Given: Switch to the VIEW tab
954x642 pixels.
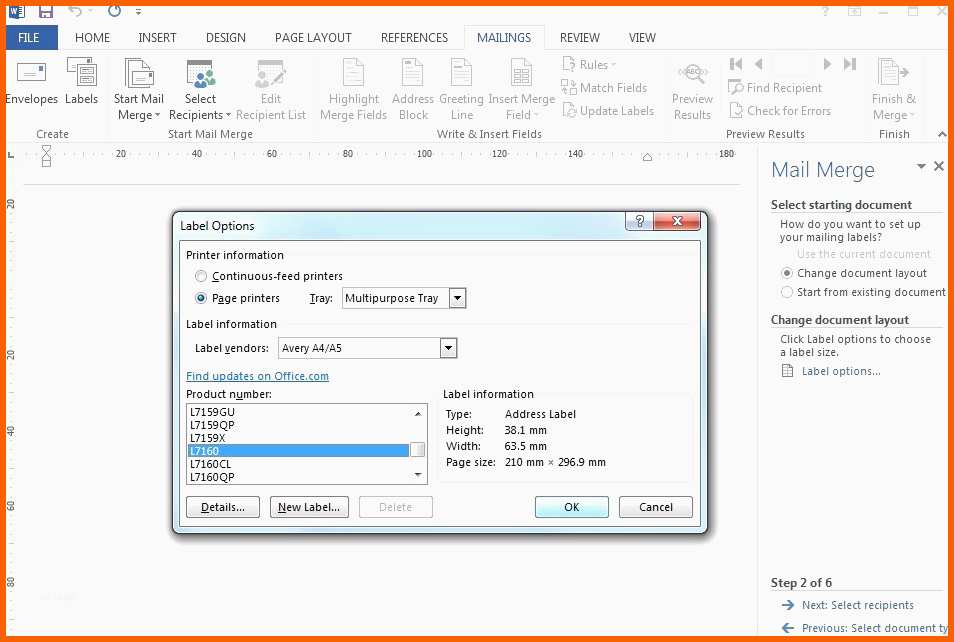Looking at the screenshot, I should (x=642, y=38).
